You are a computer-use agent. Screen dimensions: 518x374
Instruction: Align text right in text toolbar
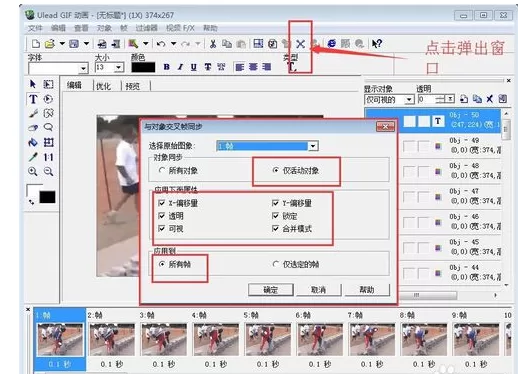(x=266, y=67)
